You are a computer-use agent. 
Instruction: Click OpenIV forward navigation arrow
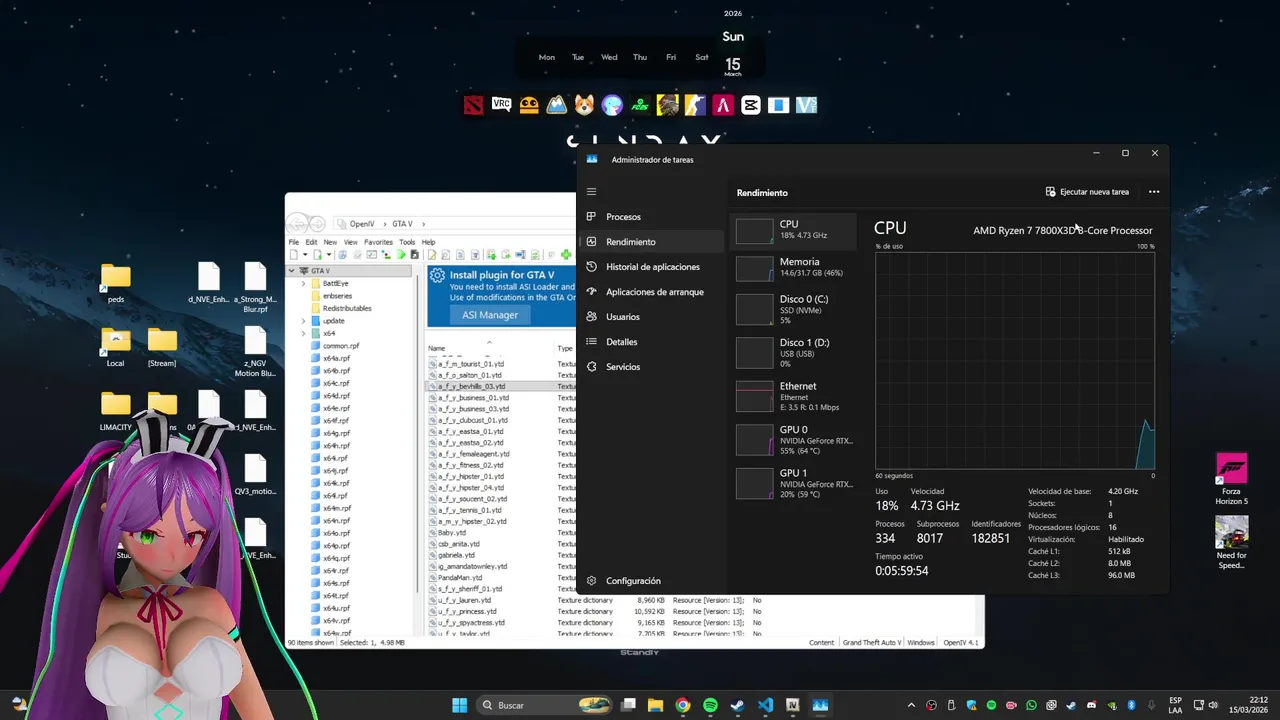tap(317, 224)
